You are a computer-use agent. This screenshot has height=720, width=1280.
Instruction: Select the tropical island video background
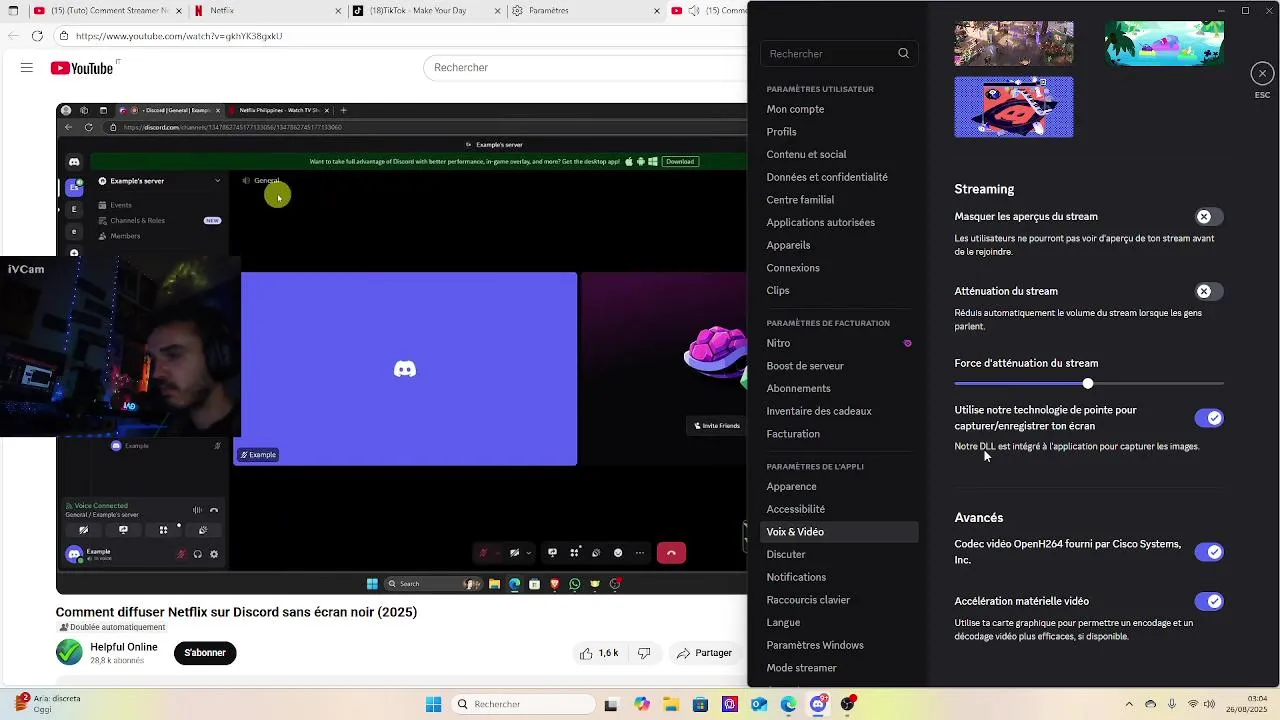1164,43
